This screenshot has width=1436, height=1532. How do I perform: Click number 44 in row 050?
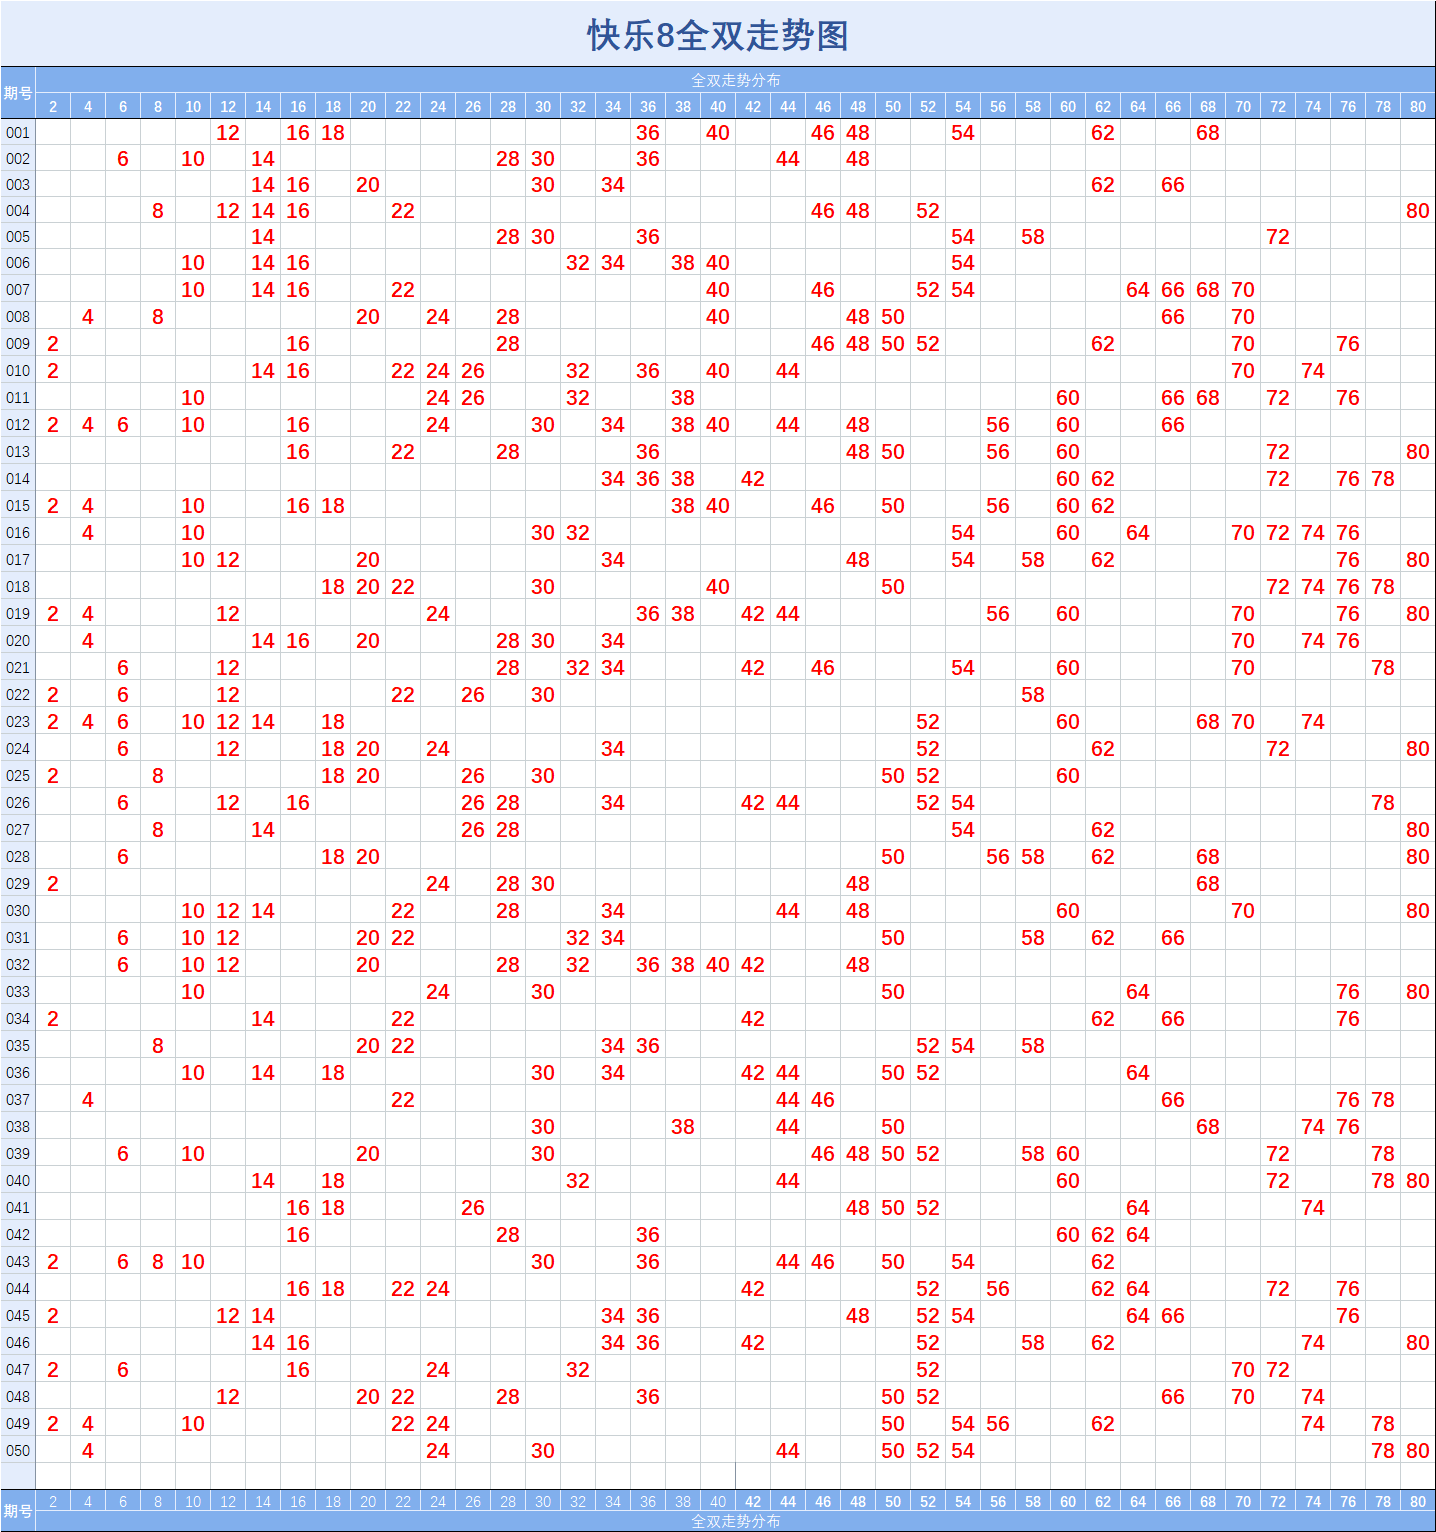click(788, 1451)
